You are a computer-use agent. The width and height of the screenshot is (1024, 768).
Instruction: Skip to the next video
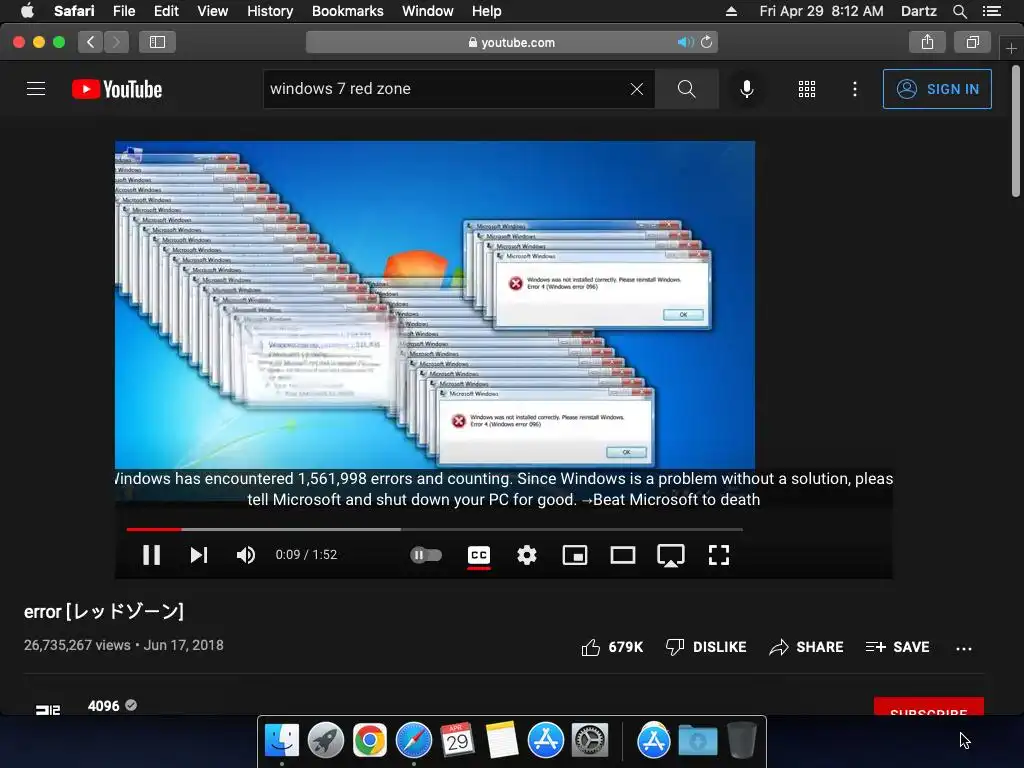click(x=199, y=555)
